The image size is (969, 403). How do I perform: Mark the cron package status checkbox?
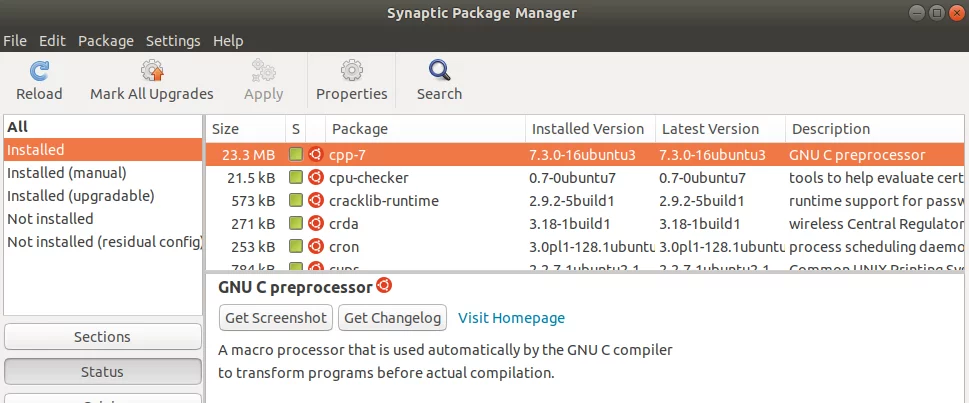point(296,246)
